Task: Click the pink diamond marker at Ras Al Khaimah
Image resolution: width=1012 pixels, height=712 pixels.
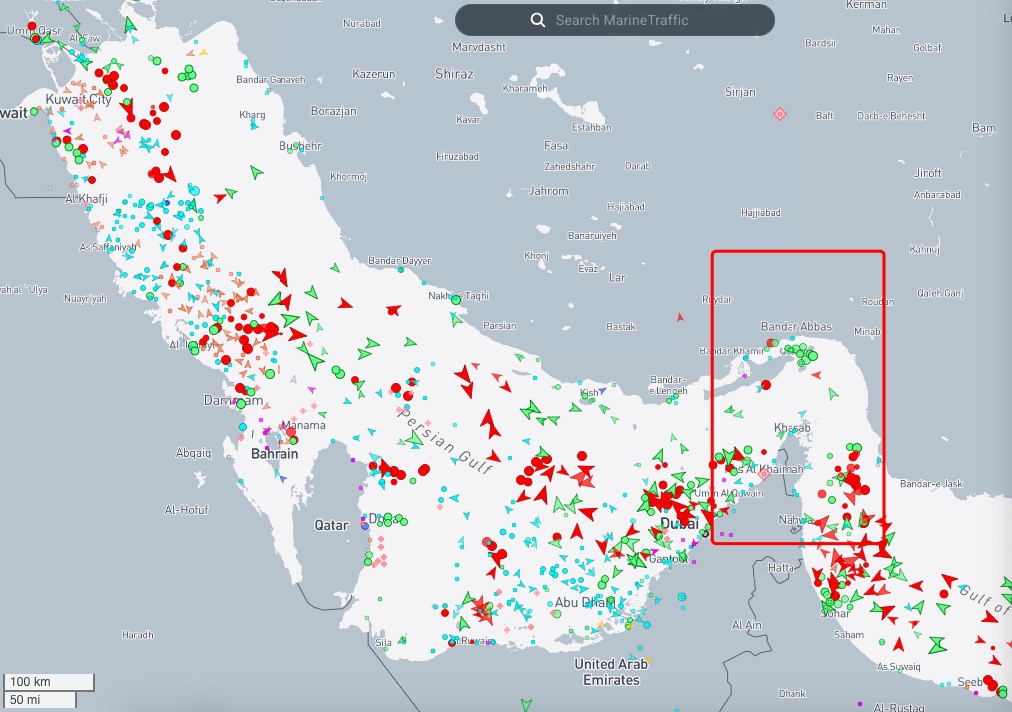Action: coord(763,474)
